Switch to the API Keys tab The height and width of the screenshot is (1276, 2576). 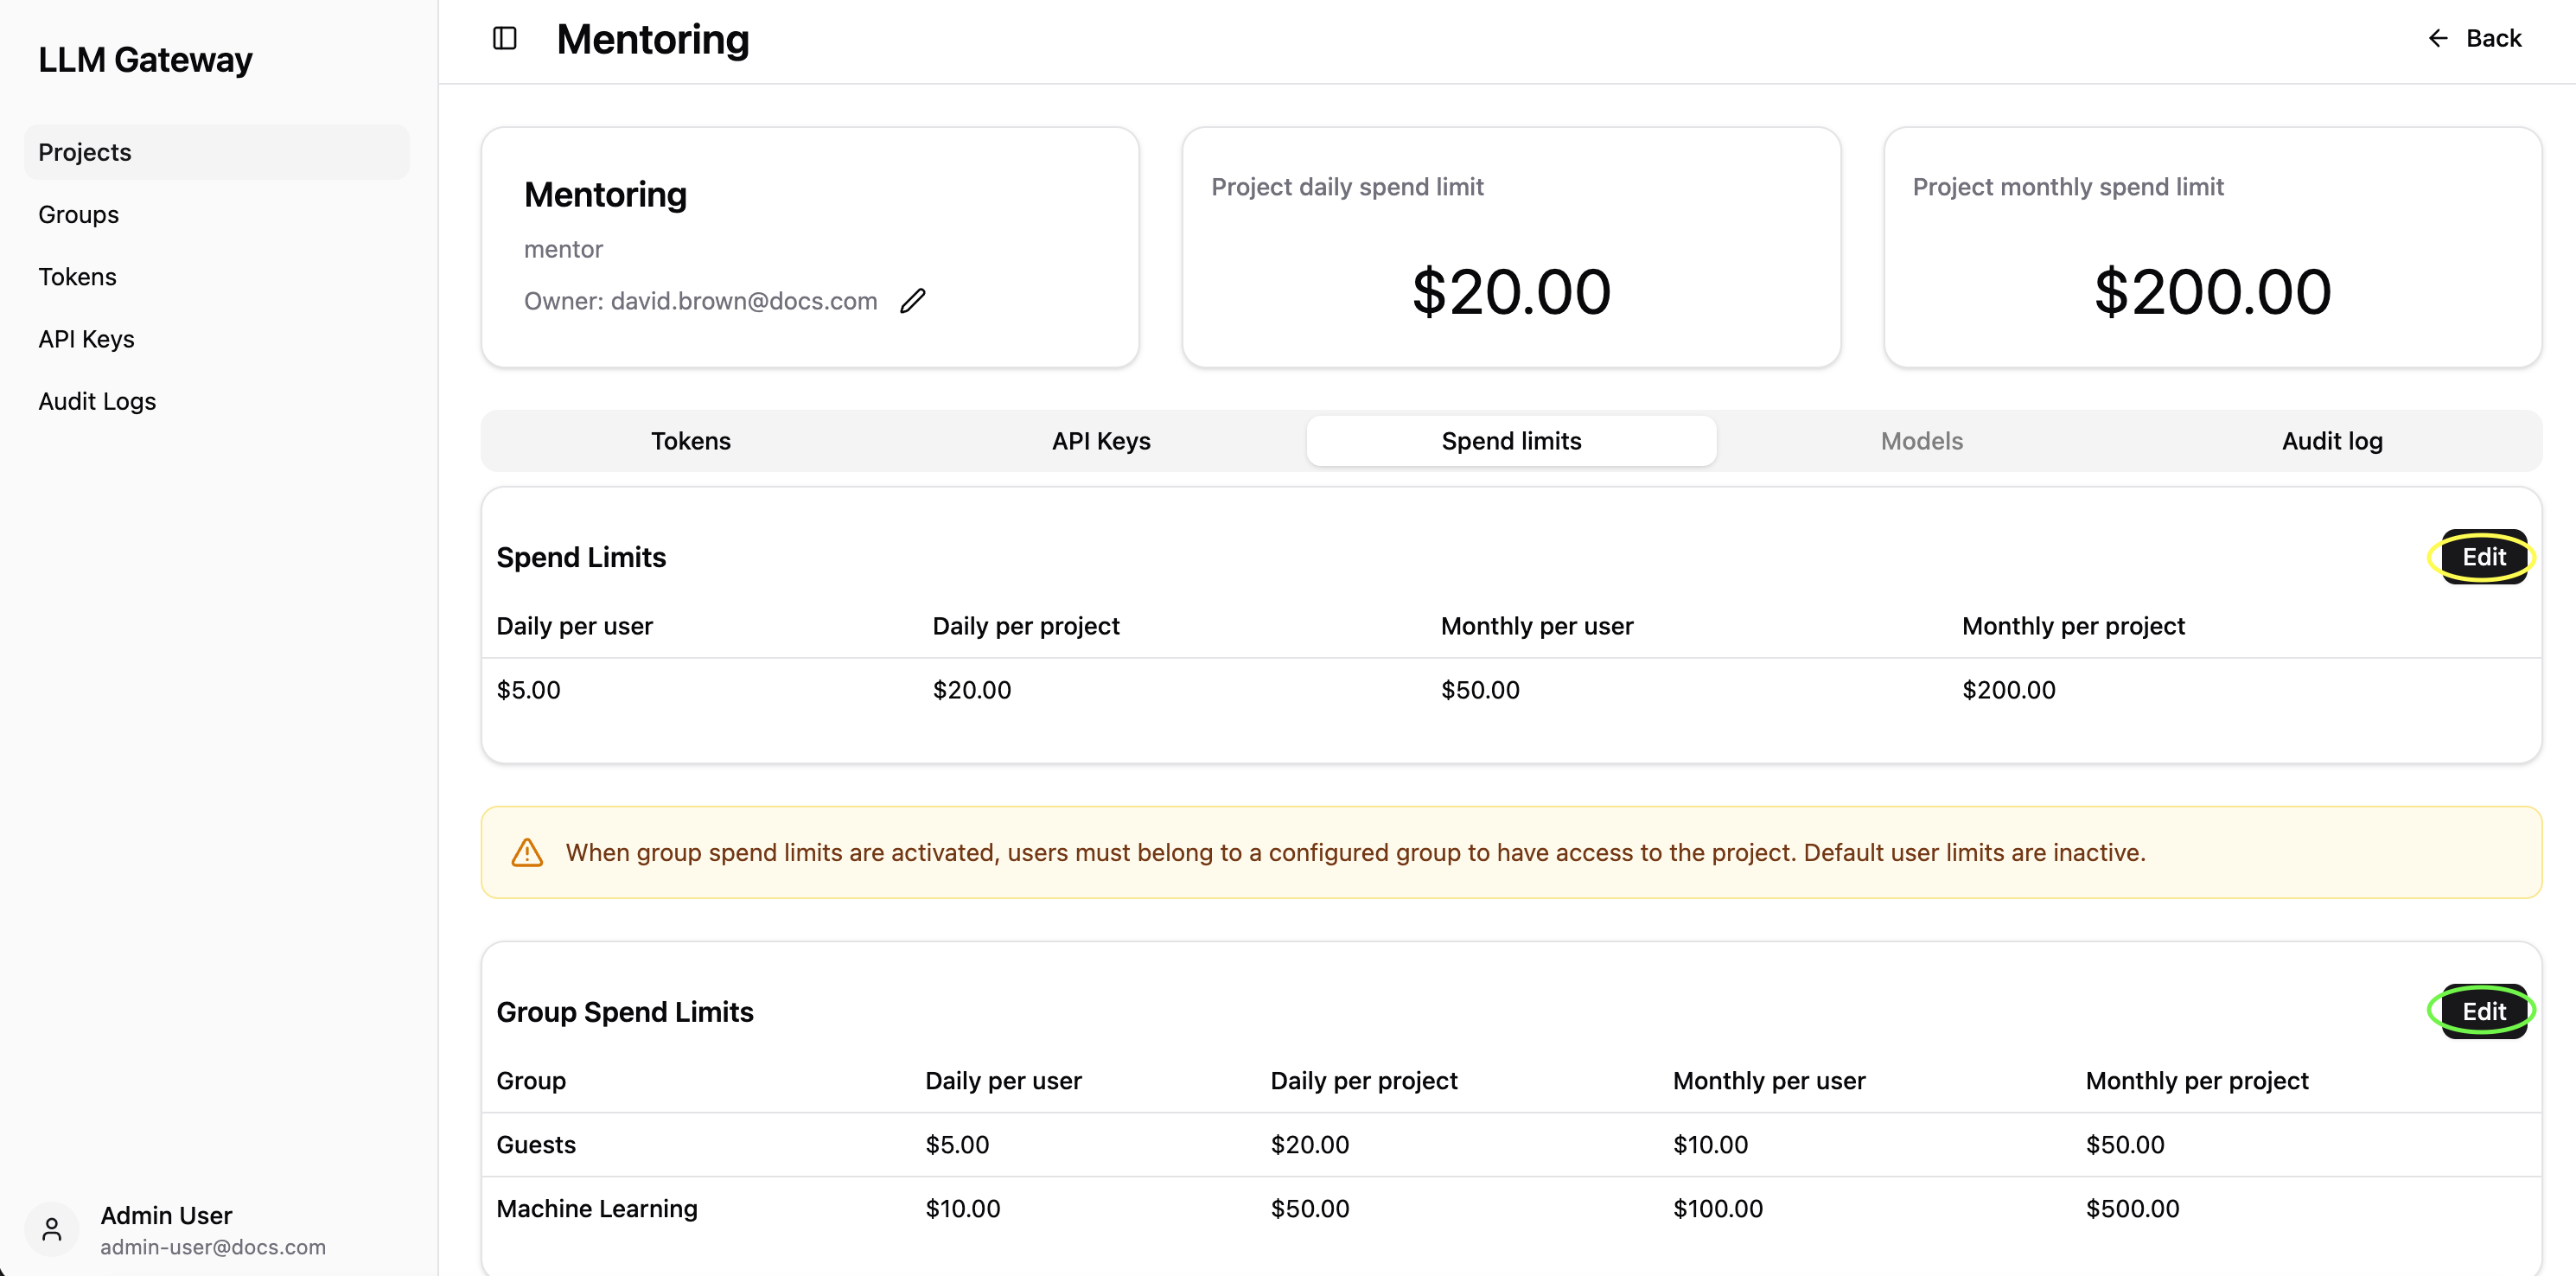tap(1101, 441)
